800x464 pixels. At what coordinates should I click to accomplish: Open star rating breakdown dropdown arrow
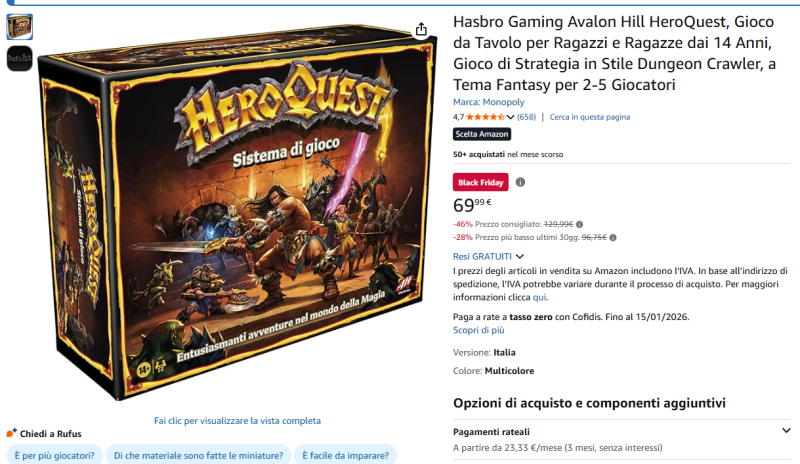tap(510, 117)
